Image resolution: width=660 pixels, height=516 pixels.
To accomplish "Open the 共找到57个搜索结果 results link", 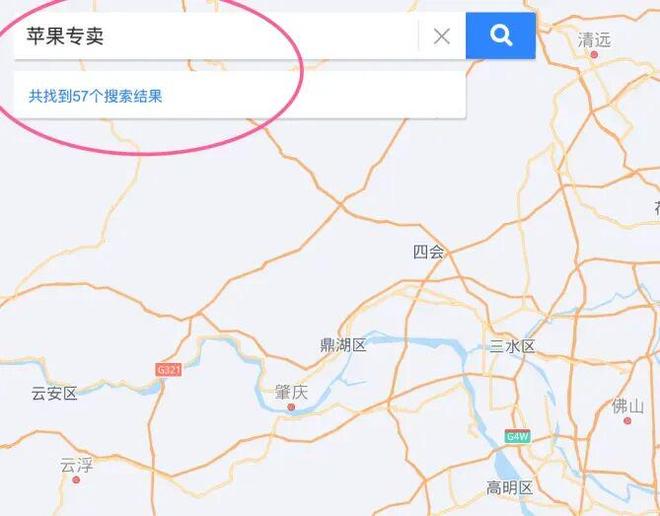I will tap(95, 96).
